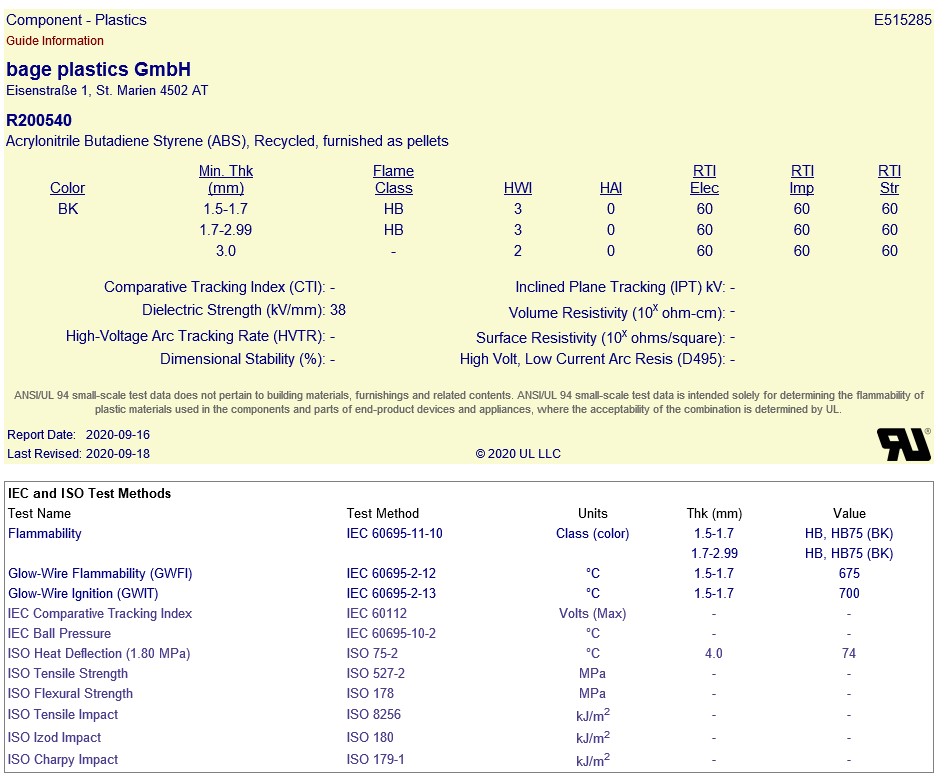This screenshot has height=776, width=947.
Task: Click the Component - Plastics title
Action: (x=76, y=20)
